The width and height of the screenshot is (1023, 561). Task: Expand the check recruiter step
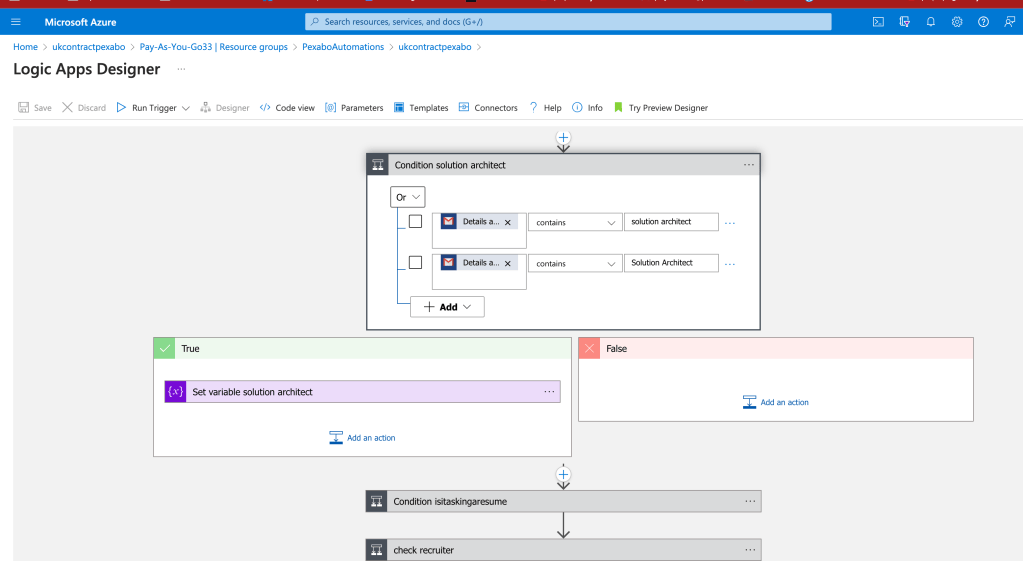(x=563, y=550)
